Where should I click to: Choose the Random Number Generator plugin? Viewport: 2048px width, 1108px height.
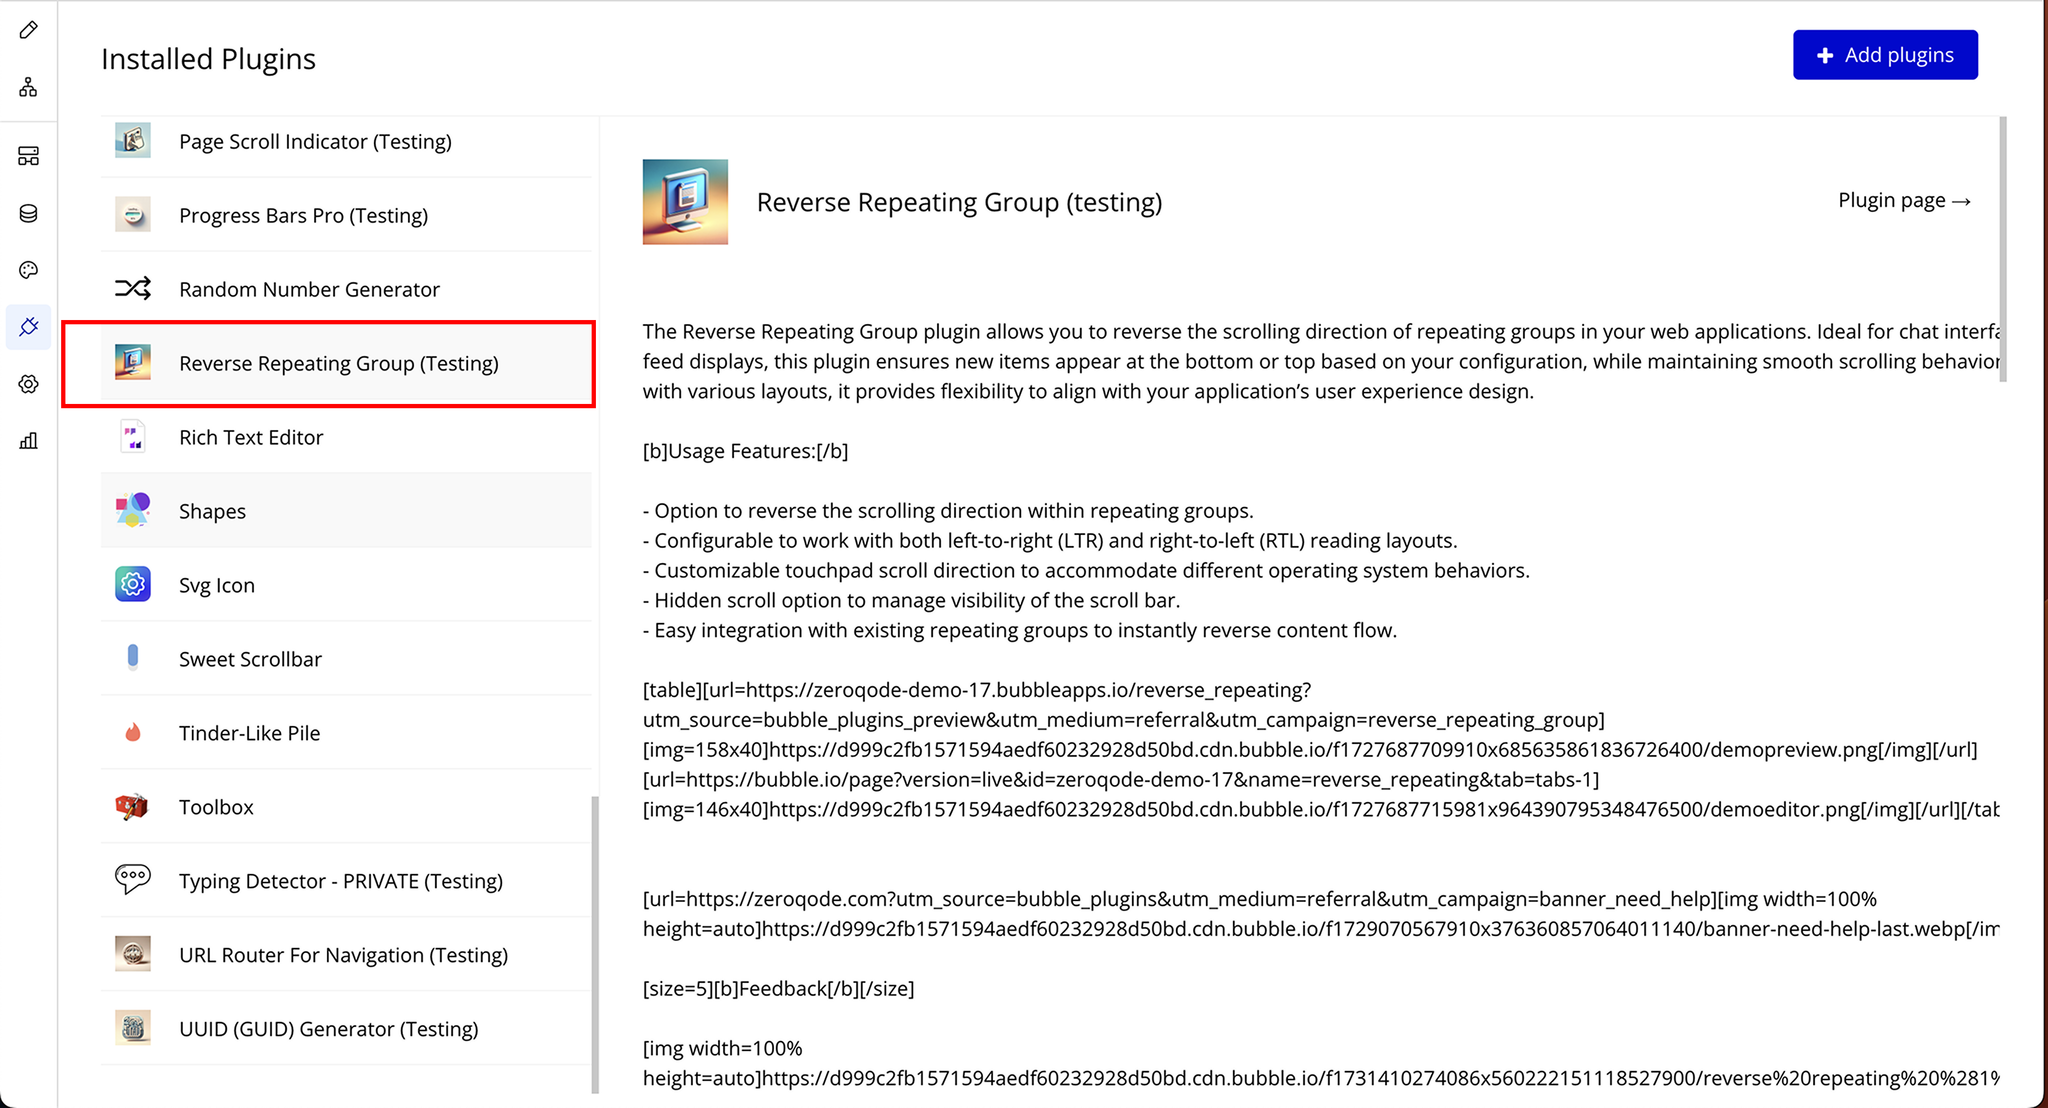(309, 290)
